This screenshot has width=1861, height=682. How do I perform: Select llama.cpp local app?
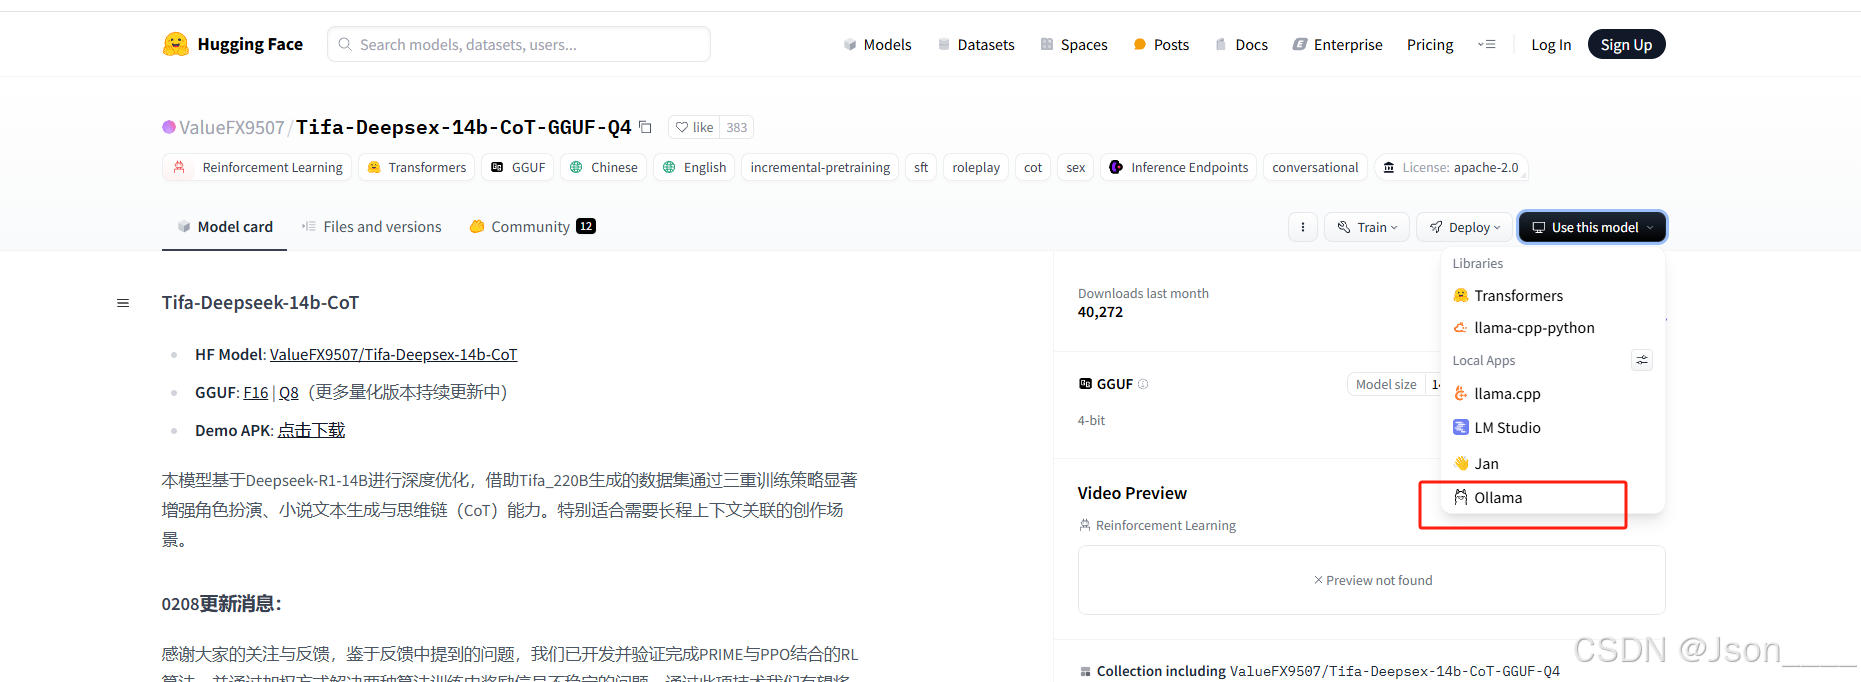click(1553, 393)
